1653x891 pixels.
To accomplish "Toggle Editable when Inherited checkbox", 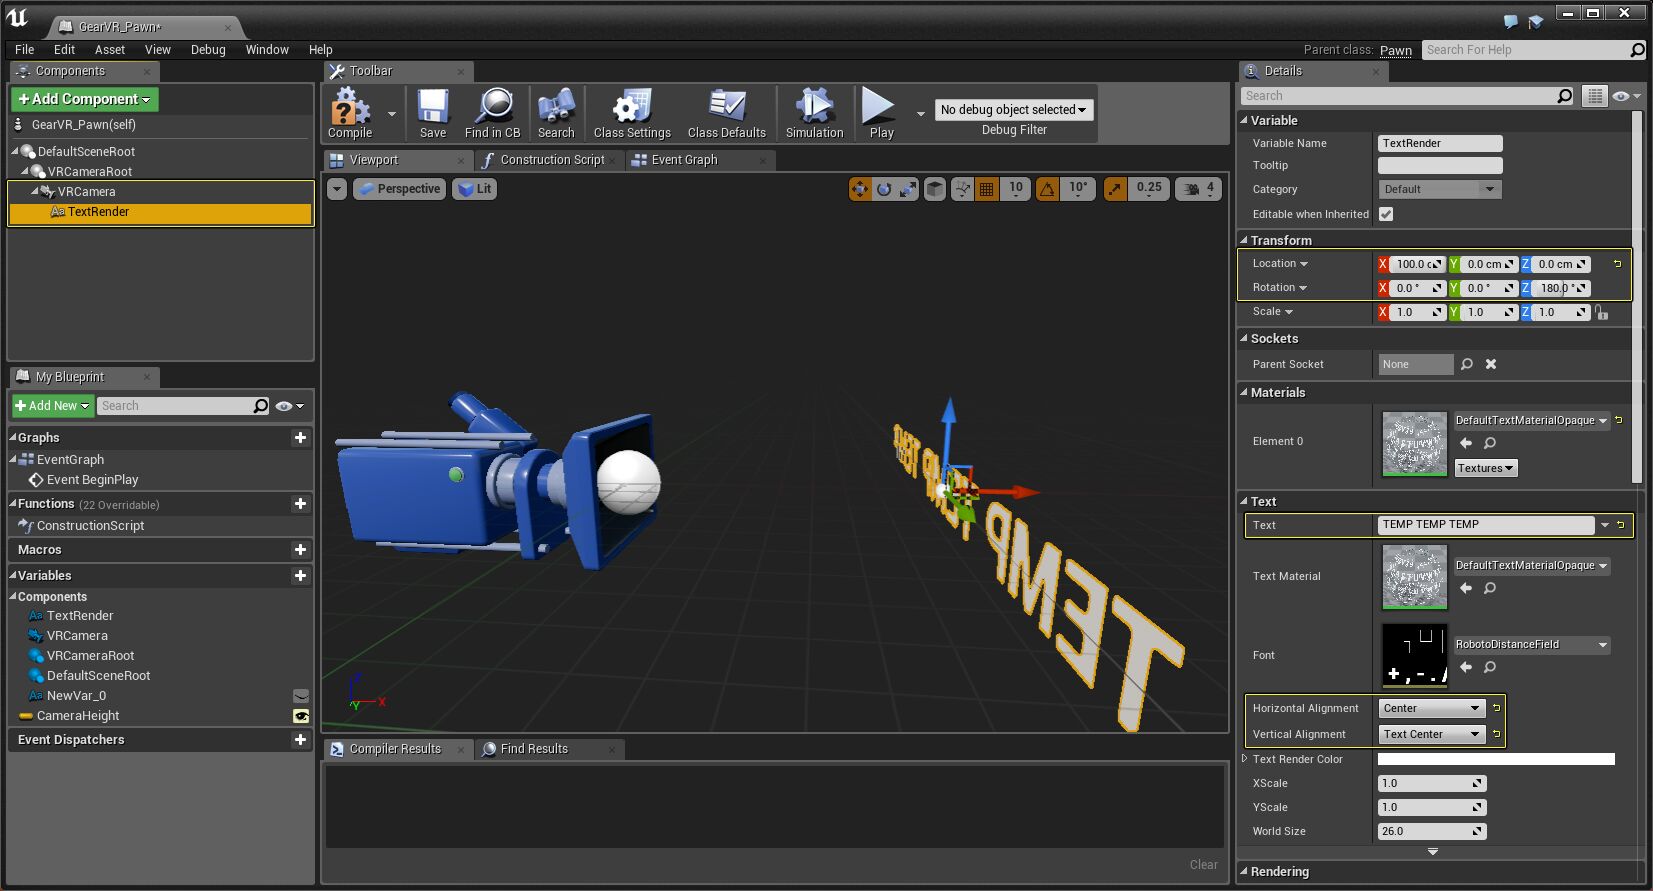I will (1386, 214).
